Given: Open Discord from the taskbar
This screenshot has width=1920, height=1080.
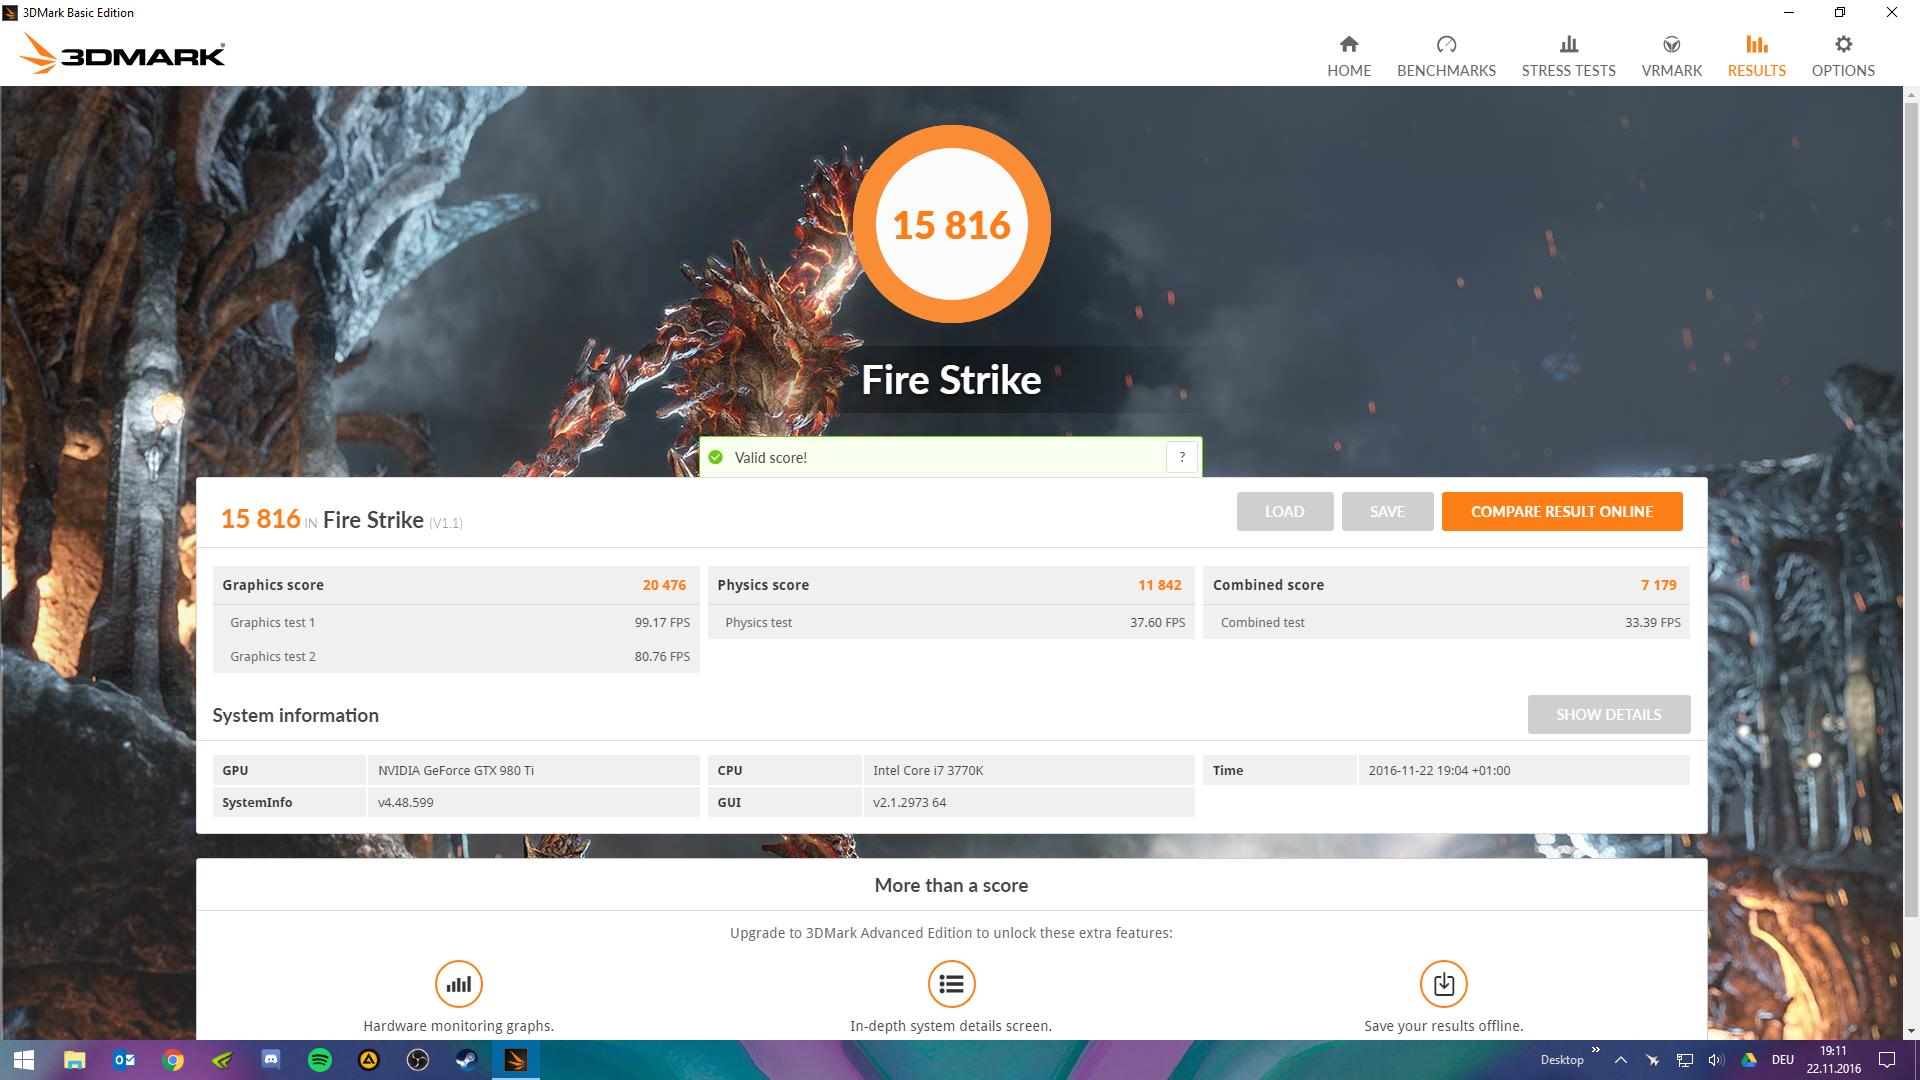Looking at the screenshot, I should pyautogui.click(x=270, y=1060).
